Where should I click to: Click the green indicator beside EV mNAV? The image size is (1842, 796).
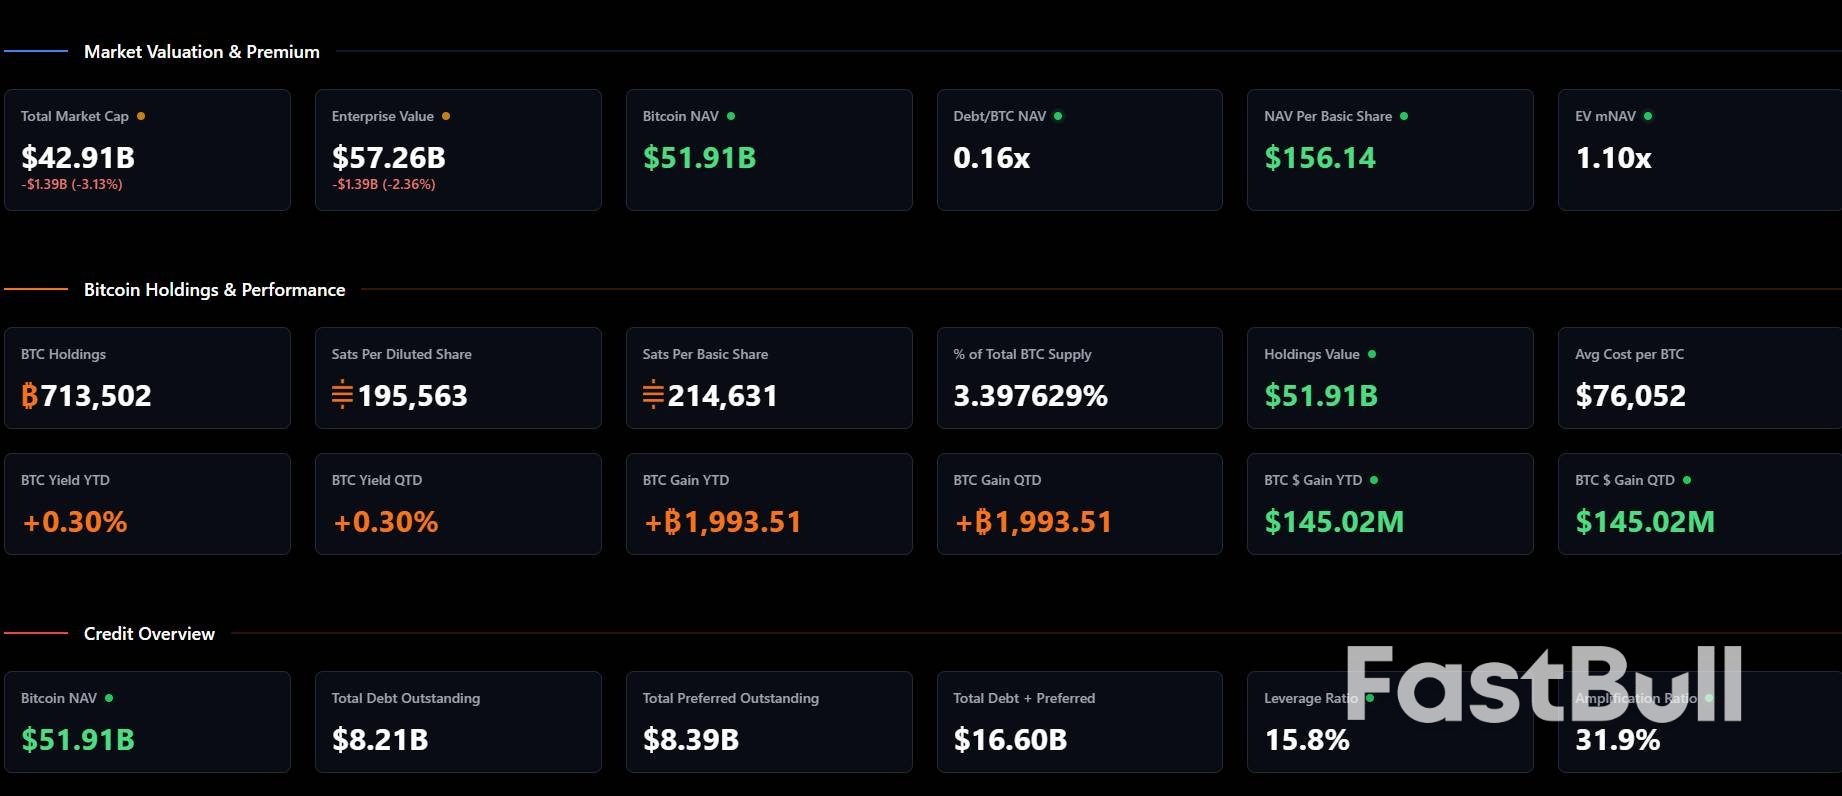coord(1648,116)
